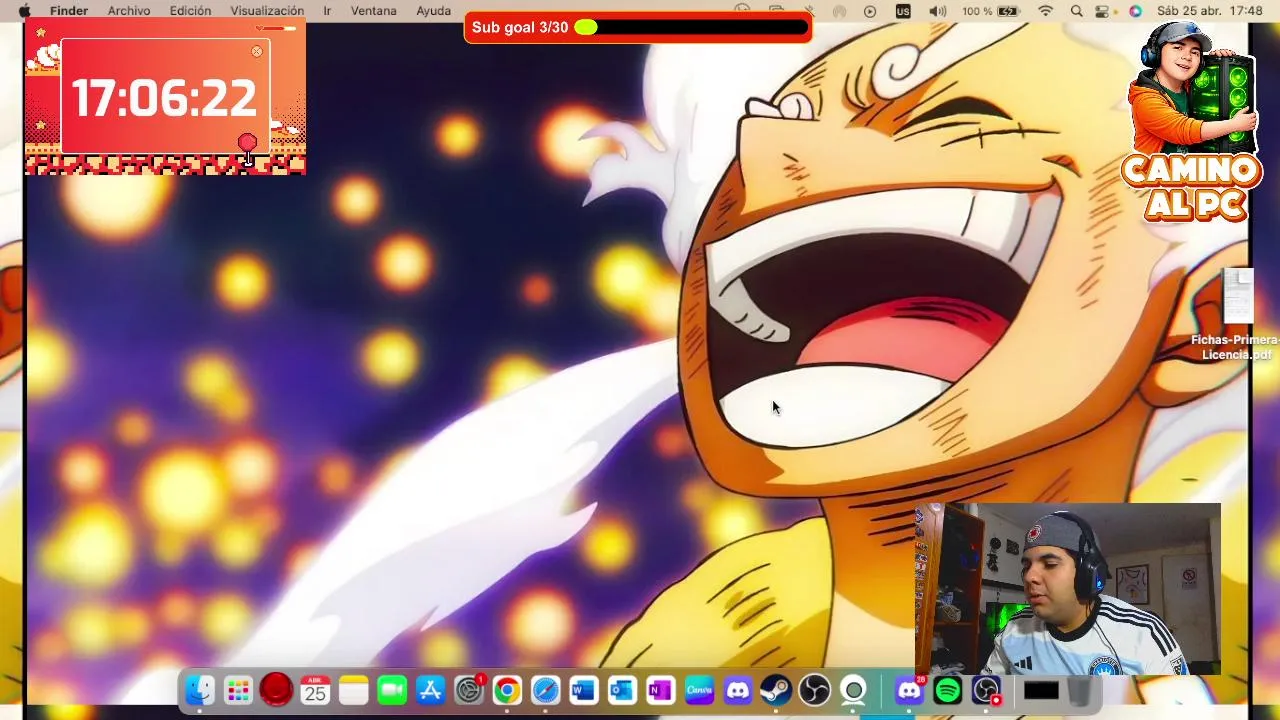Open Microsoft OneNote in Dock
1280x720 pixels.
tap(660, 690)
